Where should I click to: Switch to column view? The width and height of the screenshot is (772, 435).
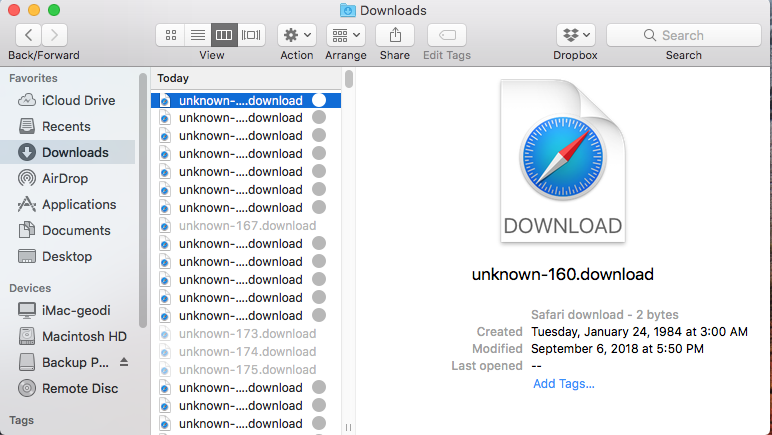(225, 35)
